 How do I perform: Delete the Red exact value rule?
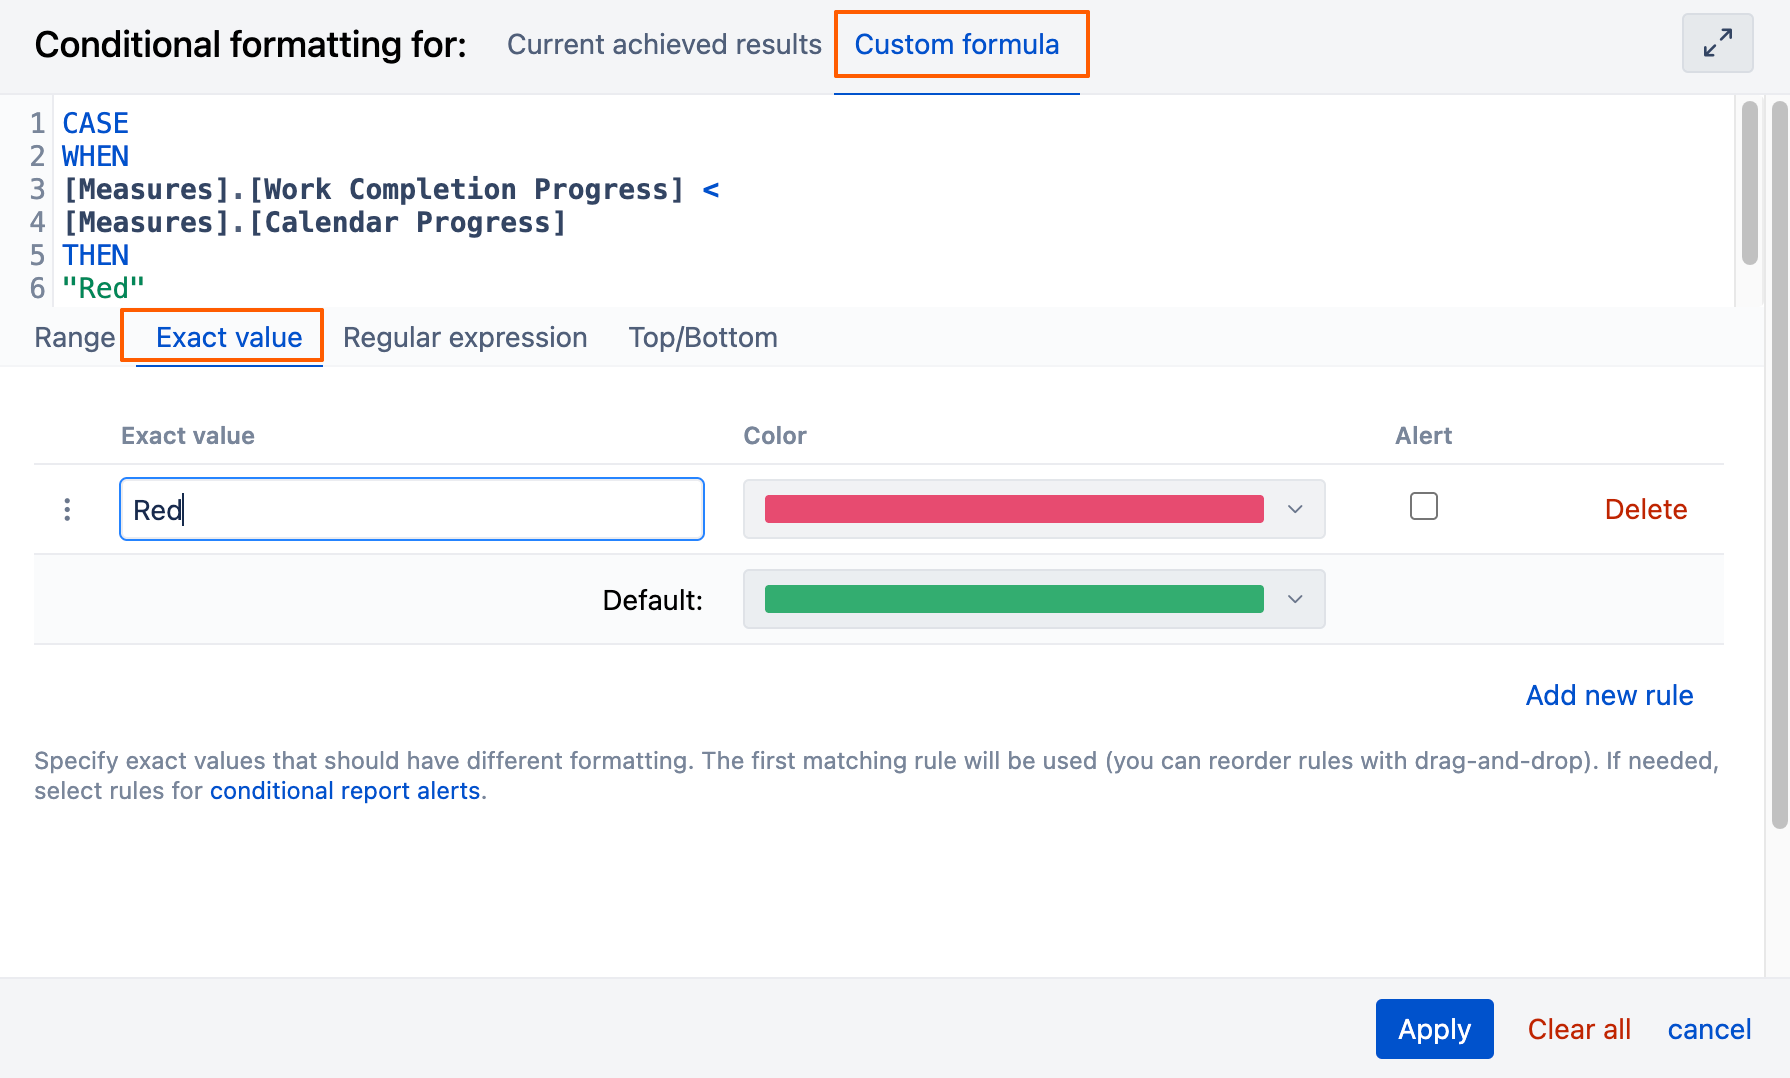(1645, 510)
